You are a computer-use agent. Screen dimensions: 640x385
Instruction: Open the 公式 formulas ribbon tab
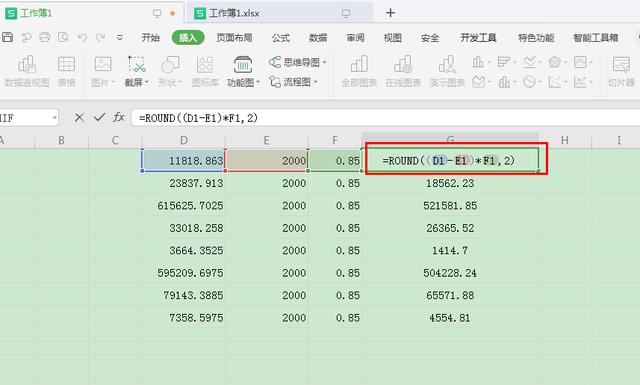pyautogui.click(x=281, y=38)
